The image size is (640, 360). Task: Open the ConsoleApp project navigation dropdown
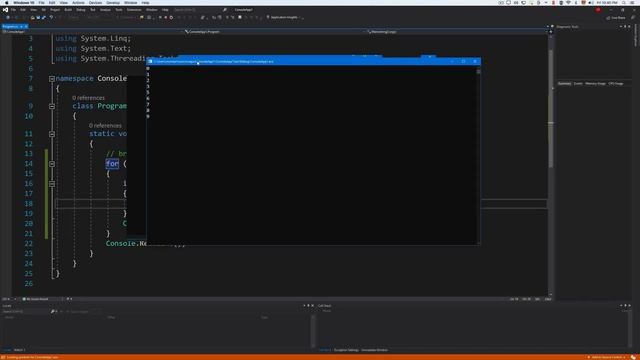click(x=91, y=31)
